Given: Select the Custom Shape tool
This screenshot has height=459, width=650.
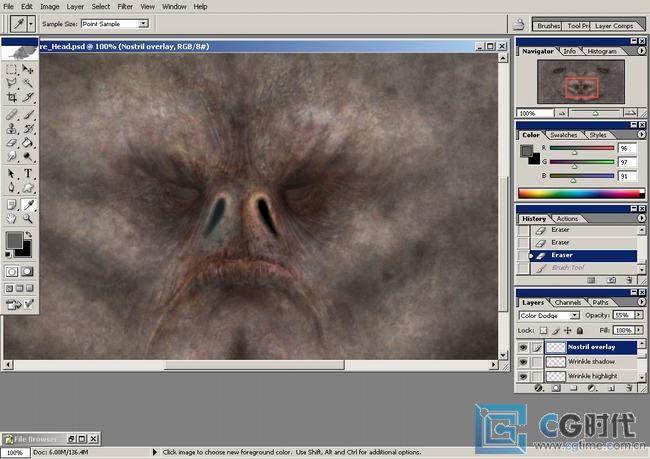Looking at the screenshot, I should click(x=27, y=188).
